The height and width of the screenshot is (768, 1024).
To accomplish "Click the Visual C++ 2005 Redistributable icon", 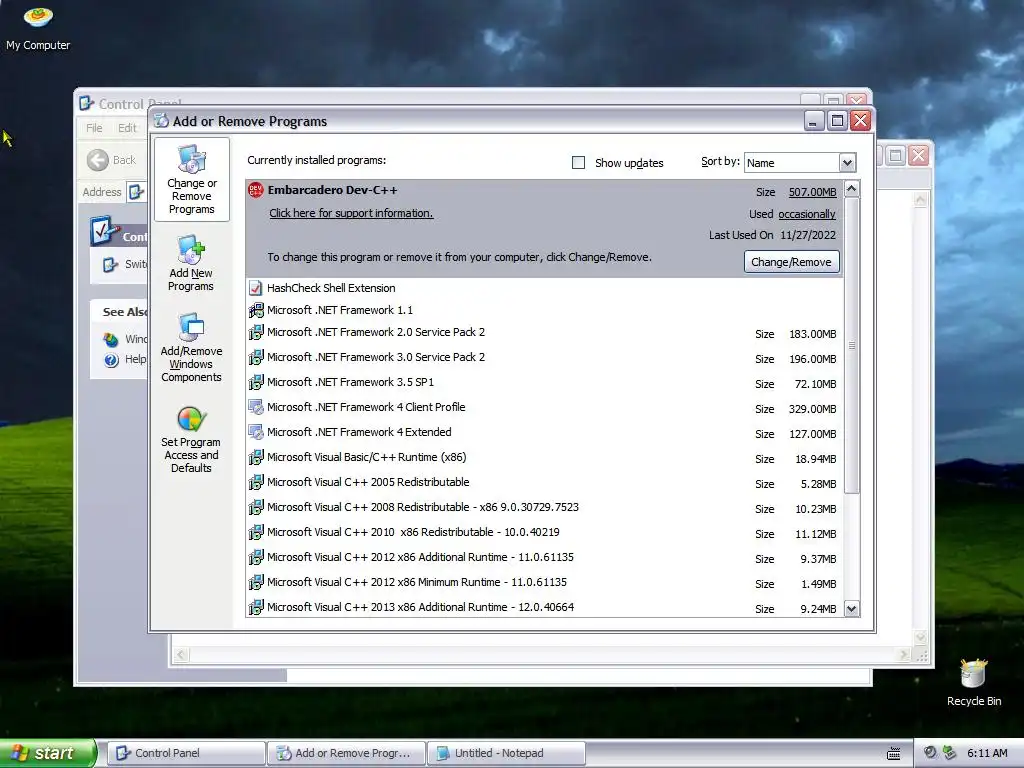I will coord(255,482).
